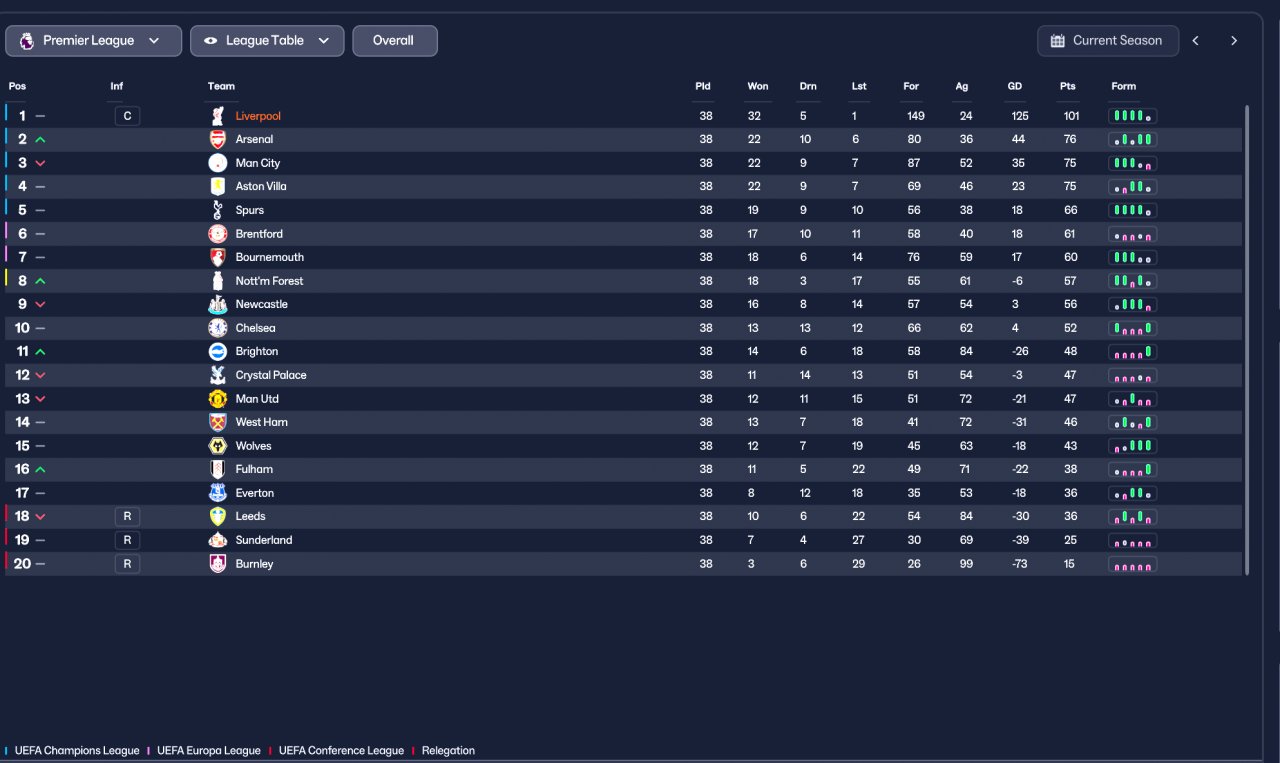Sort table by Pld column header
1280x763 pixels.
(x=703, y=86)
